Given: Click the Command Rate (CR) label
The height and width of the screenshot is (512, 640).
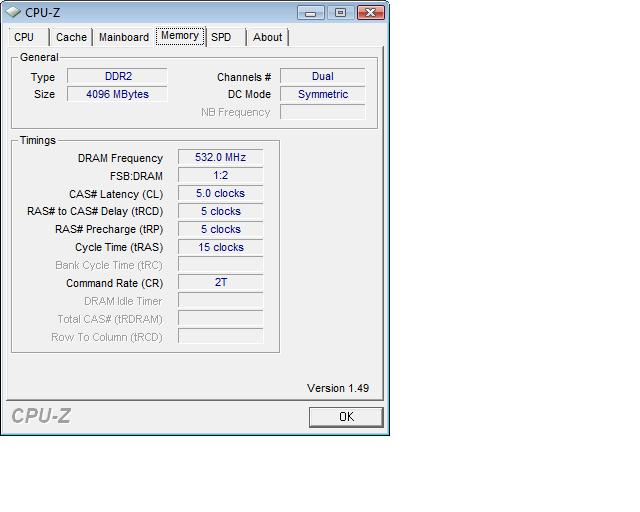Looking at the screenshot, I should 115,283.
